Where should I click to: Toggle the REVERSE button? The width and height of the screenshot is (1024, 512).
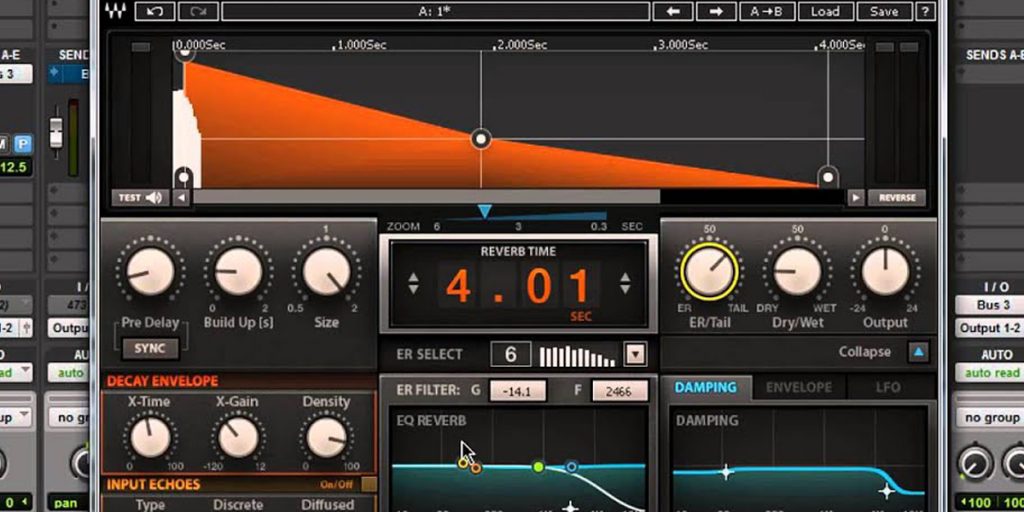[897, 198]
